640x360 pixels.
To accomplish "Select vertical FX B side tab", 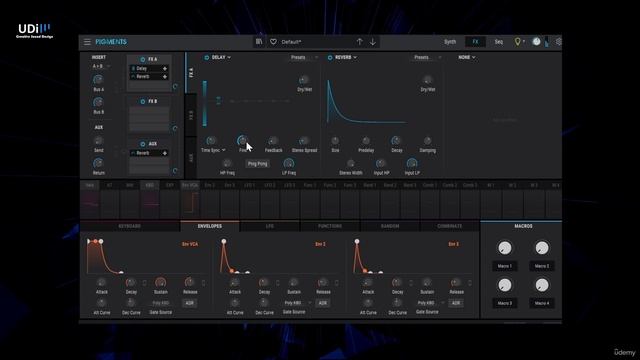I will point(191,115).
